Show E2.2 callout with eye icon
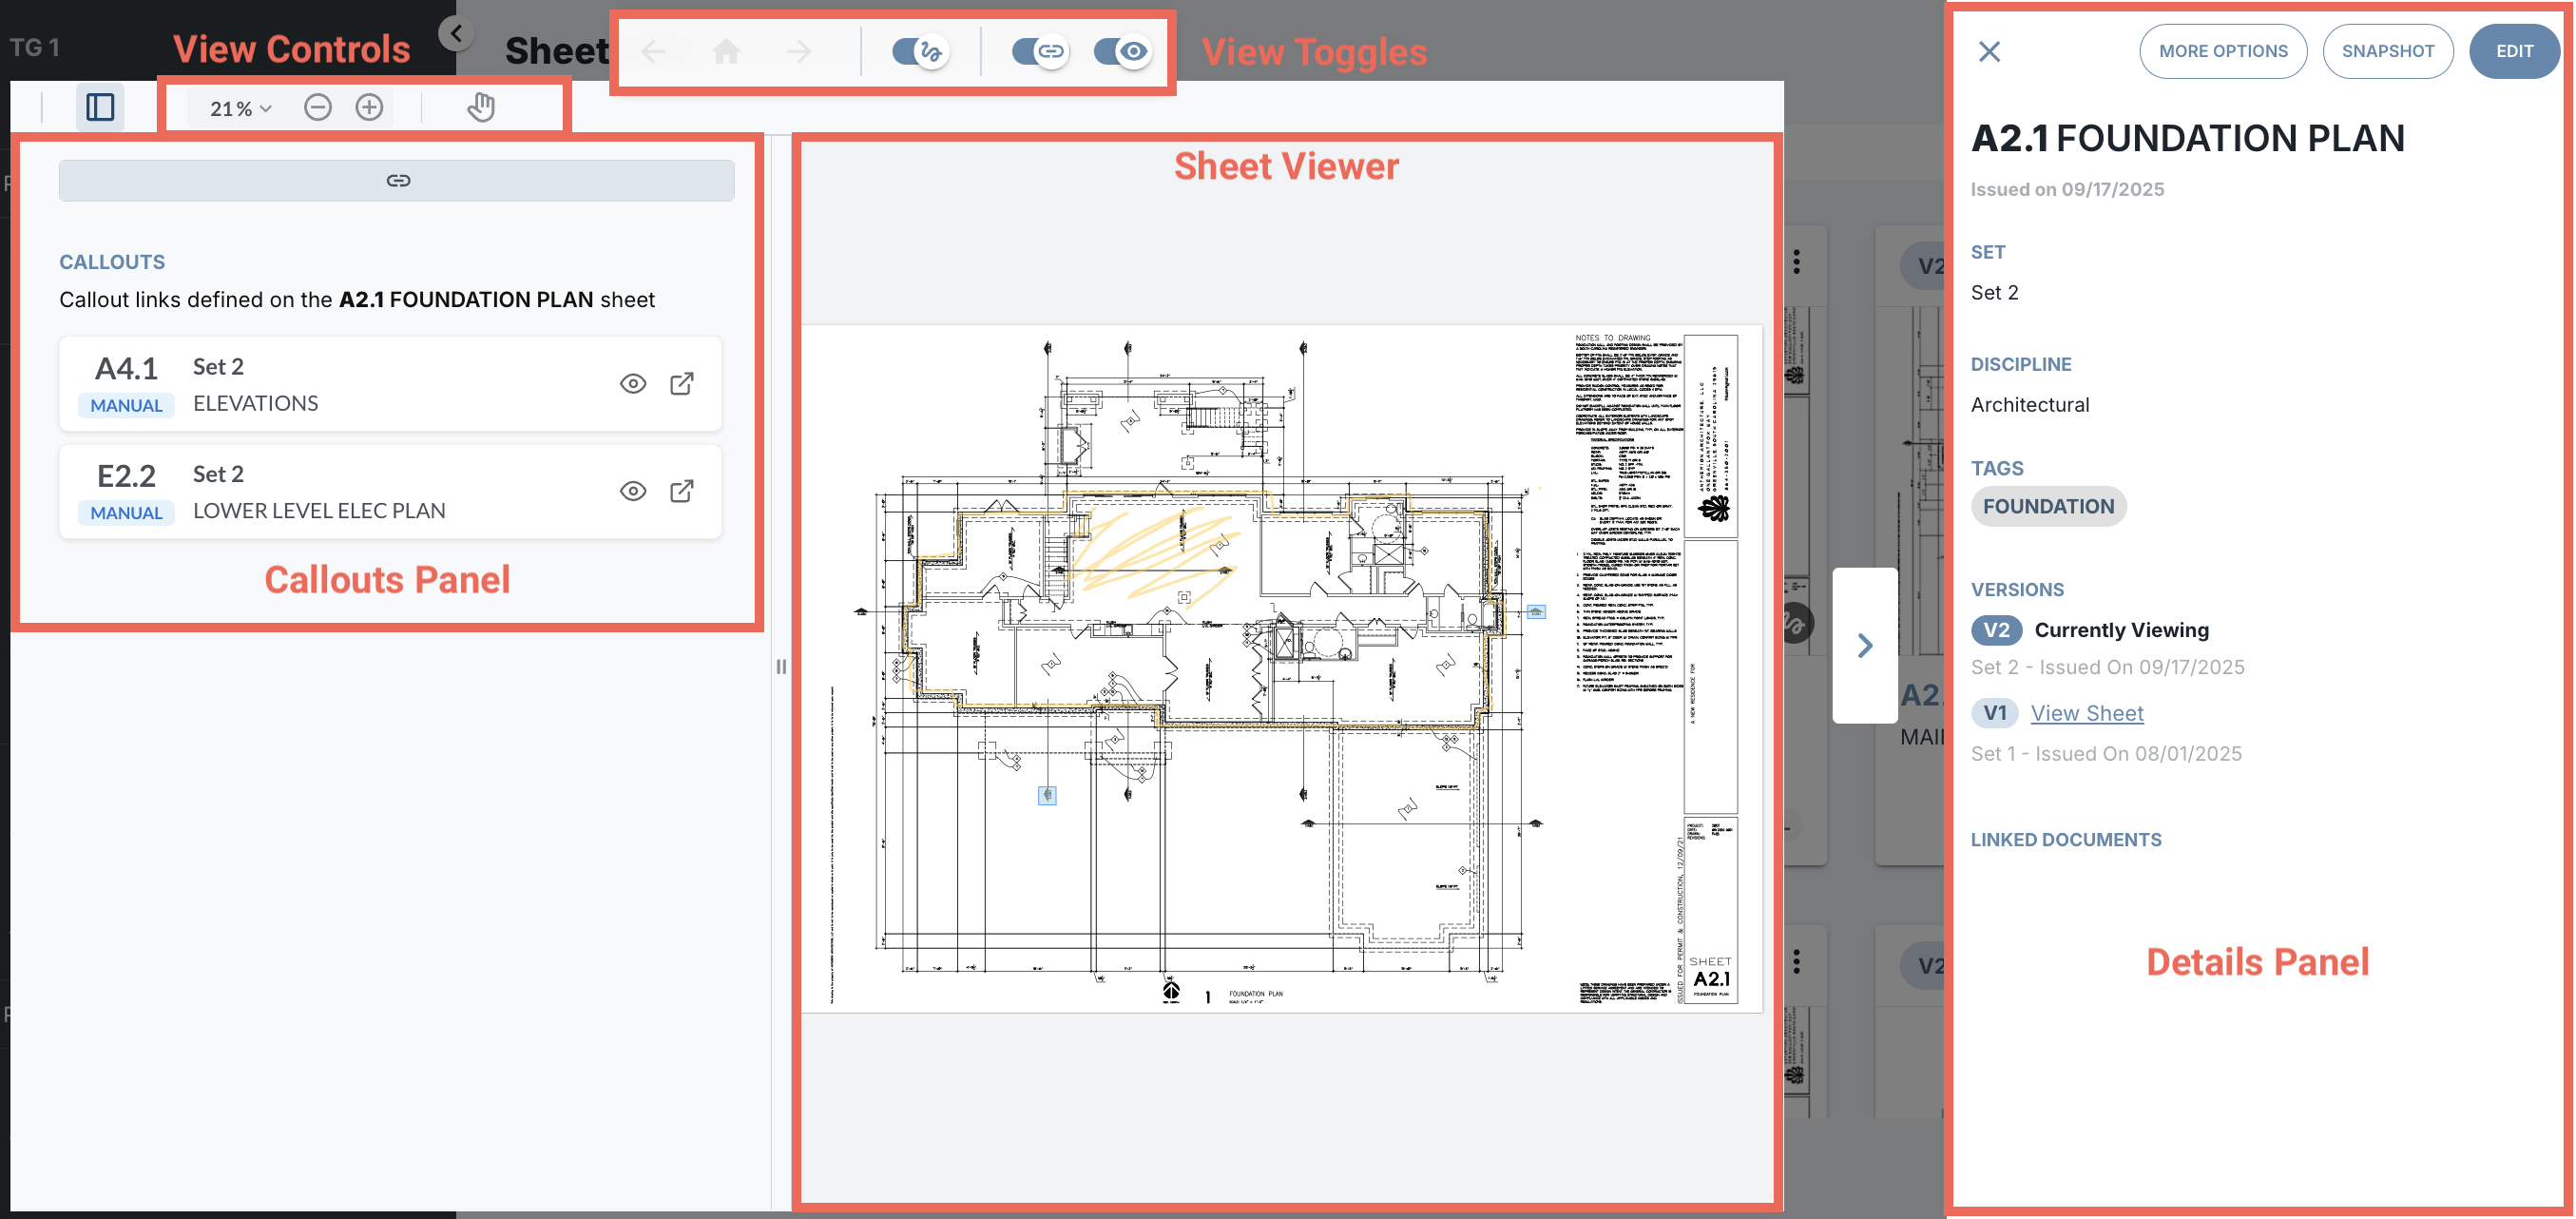2576x1219 pixels. pyautogui.click(x=633, y=491)
